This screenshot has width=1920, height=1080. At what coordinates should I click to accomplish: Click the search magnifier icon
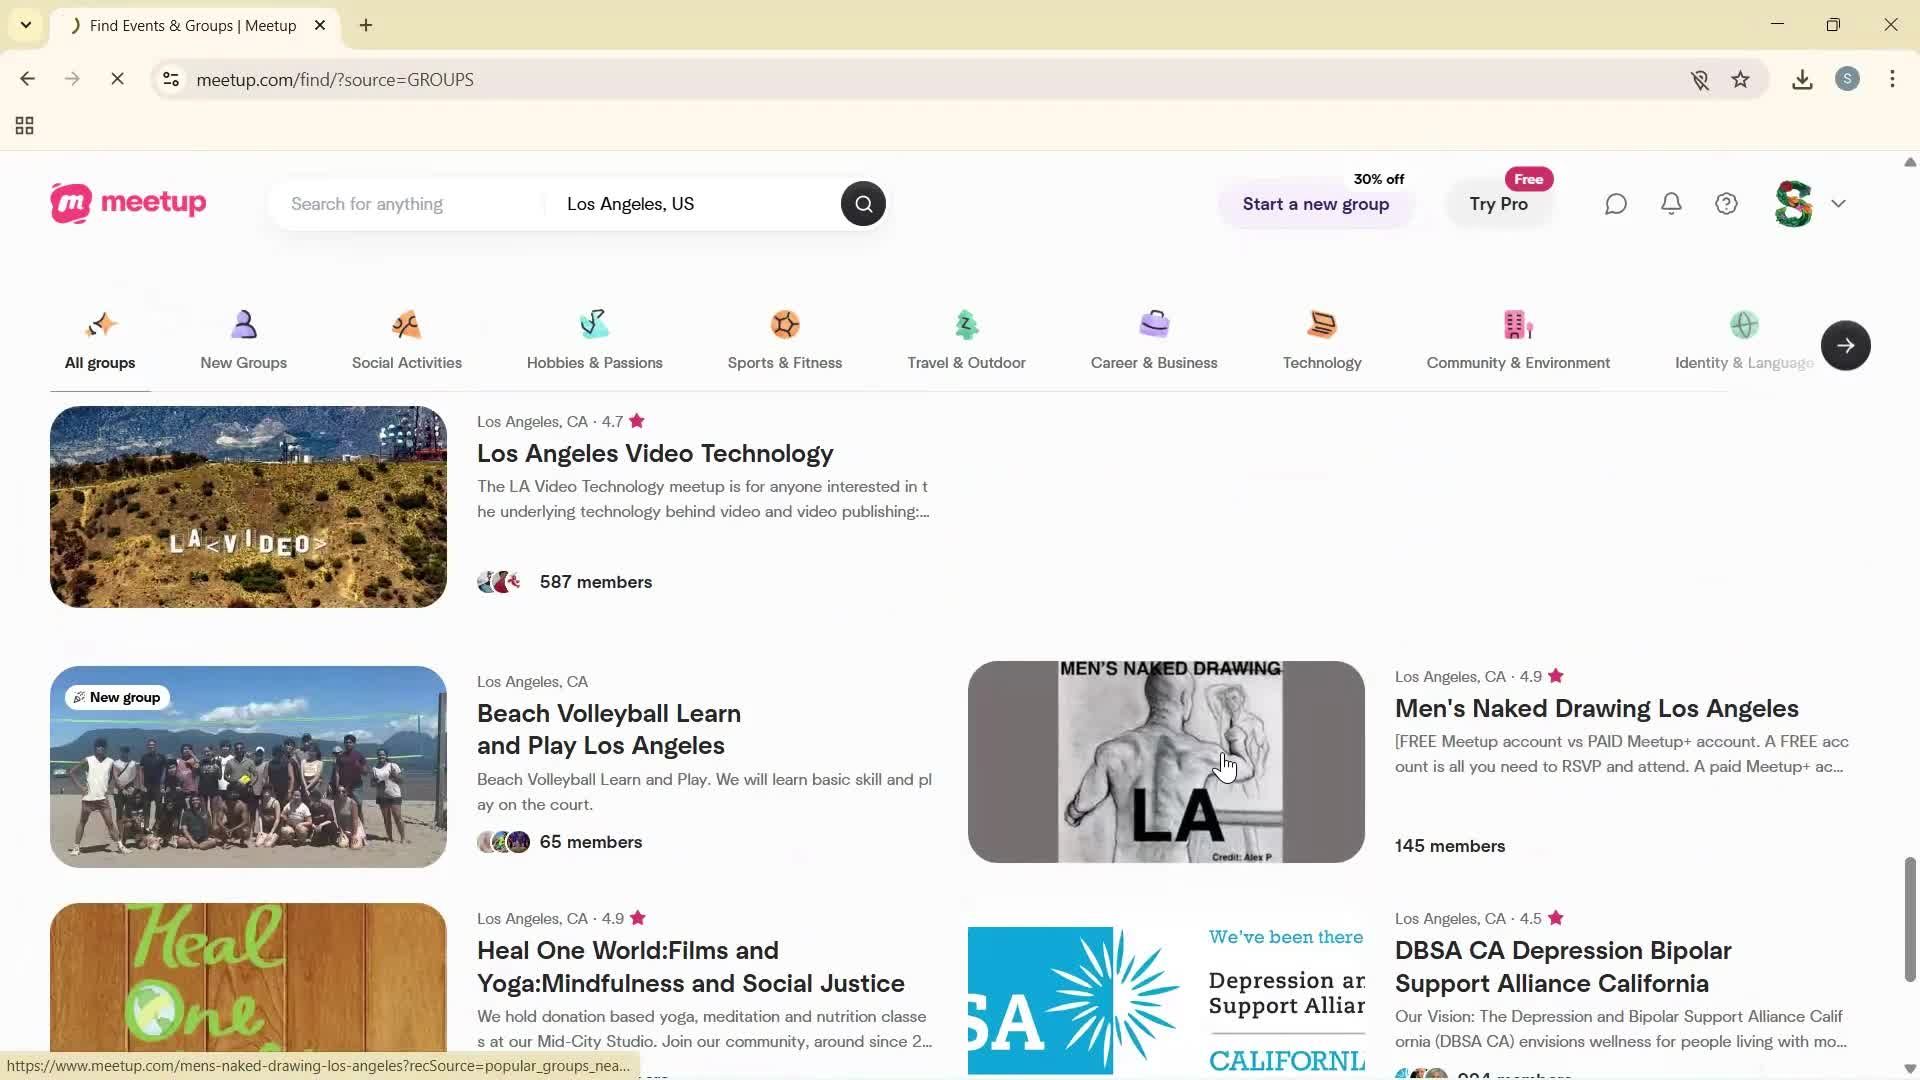tap(863, 203)
